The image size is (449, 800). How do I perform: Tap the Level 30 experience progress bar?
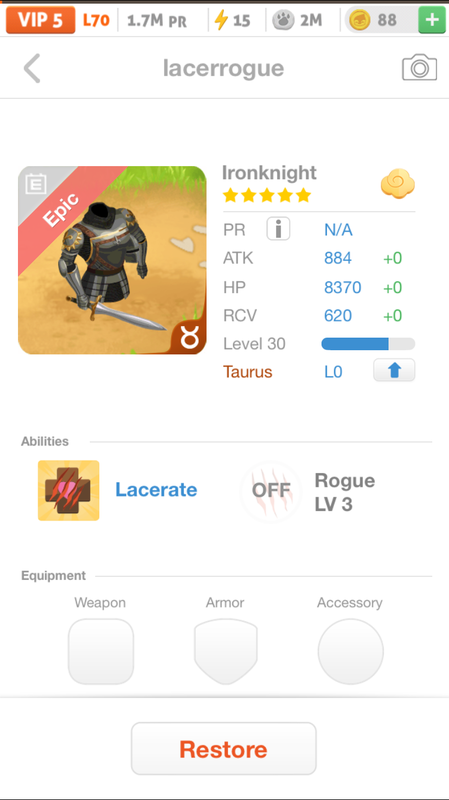(x=368, y=344)
